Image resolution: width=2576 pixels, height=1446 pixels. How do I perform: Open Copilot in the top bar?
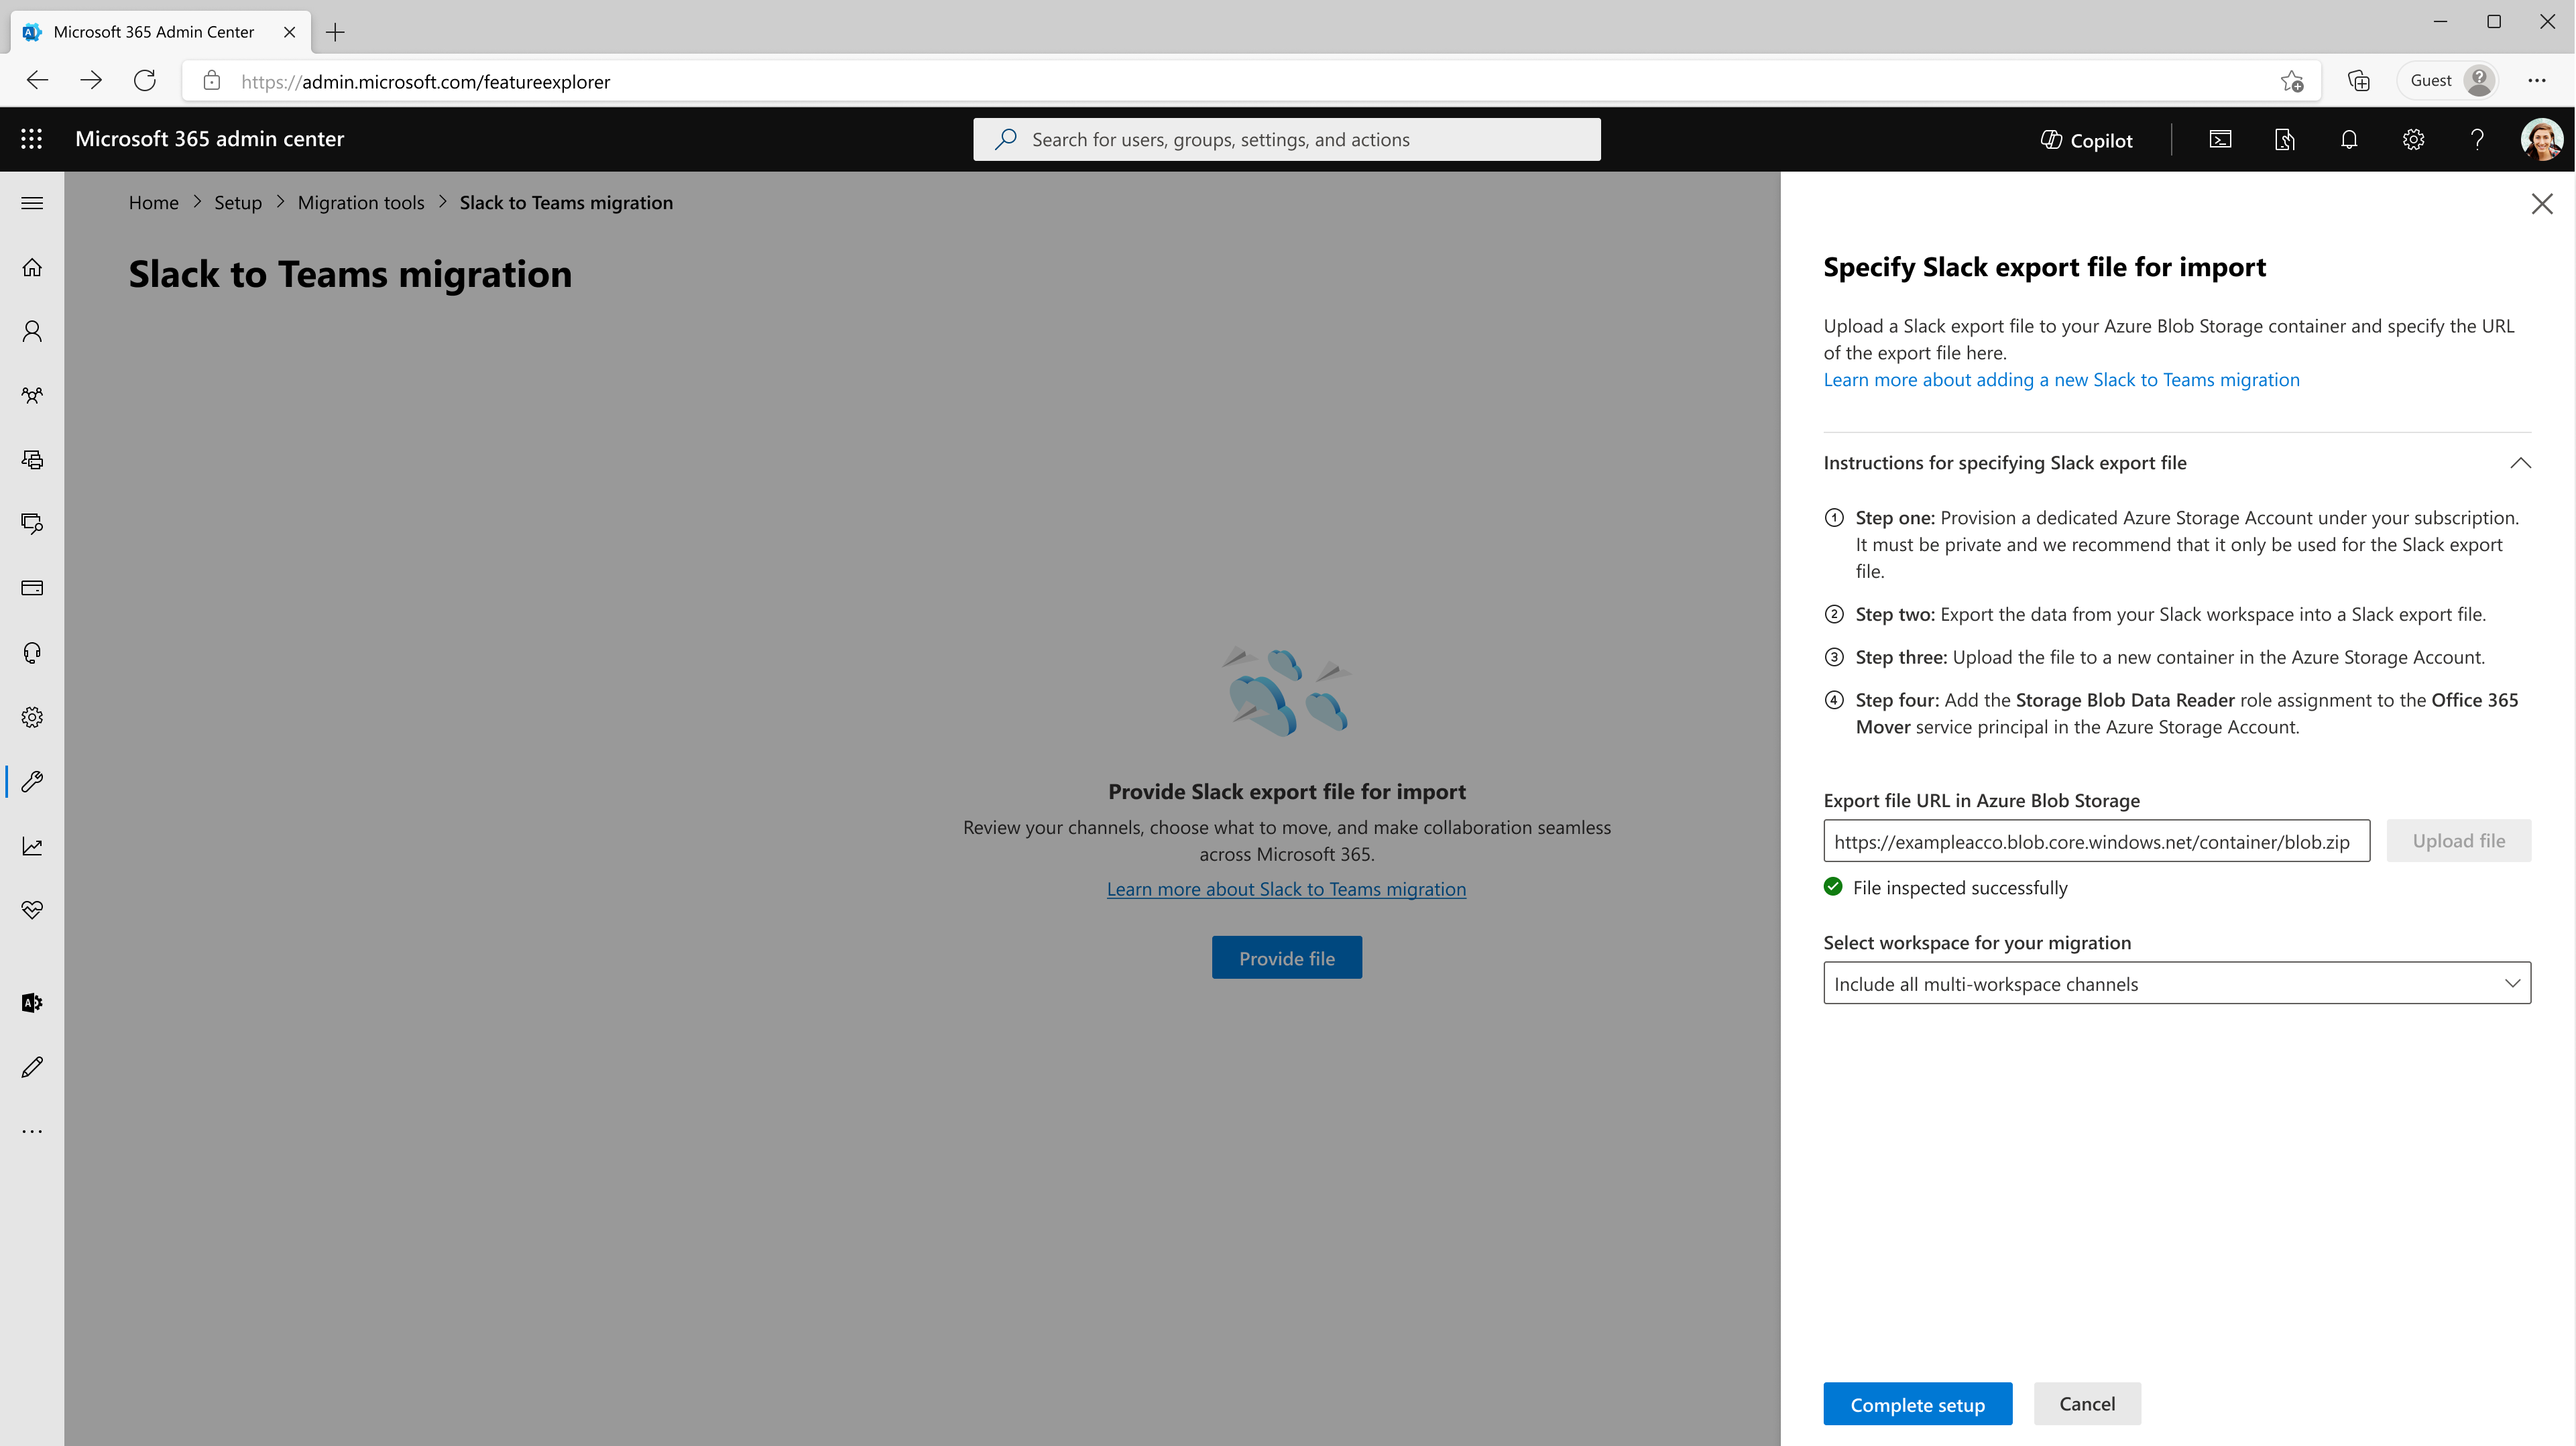pos(2087,139)
